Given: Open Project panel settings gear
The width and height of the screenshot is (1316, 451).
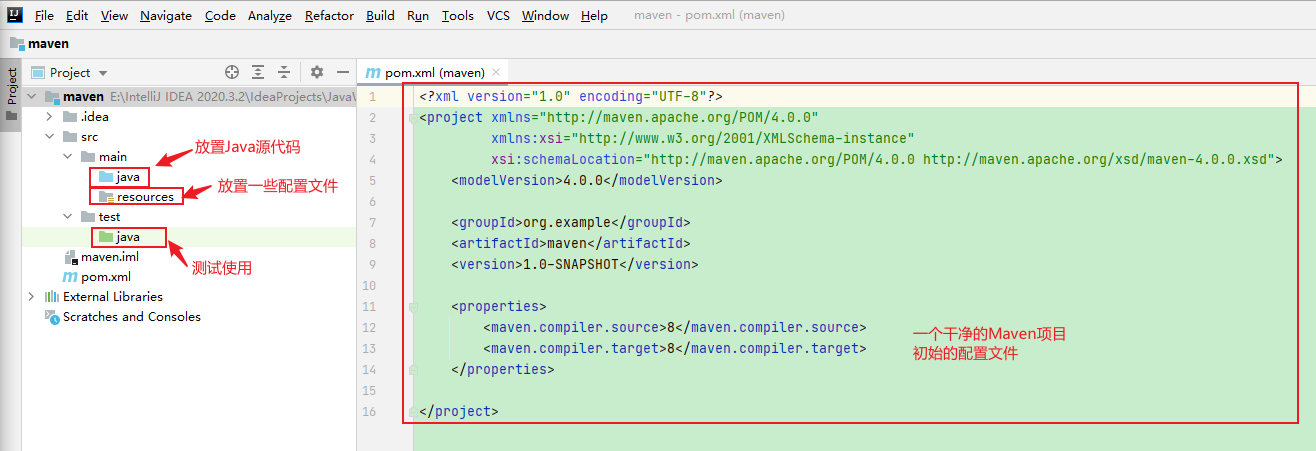Looking at the screenshot, I should [x=317, y=72].
